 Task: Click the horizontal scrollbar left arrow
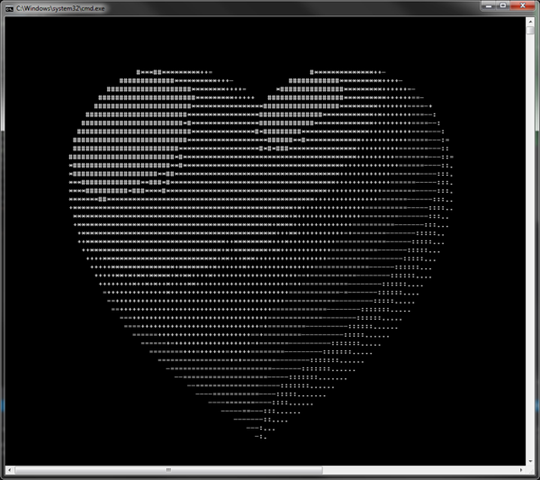coord(9,470)
